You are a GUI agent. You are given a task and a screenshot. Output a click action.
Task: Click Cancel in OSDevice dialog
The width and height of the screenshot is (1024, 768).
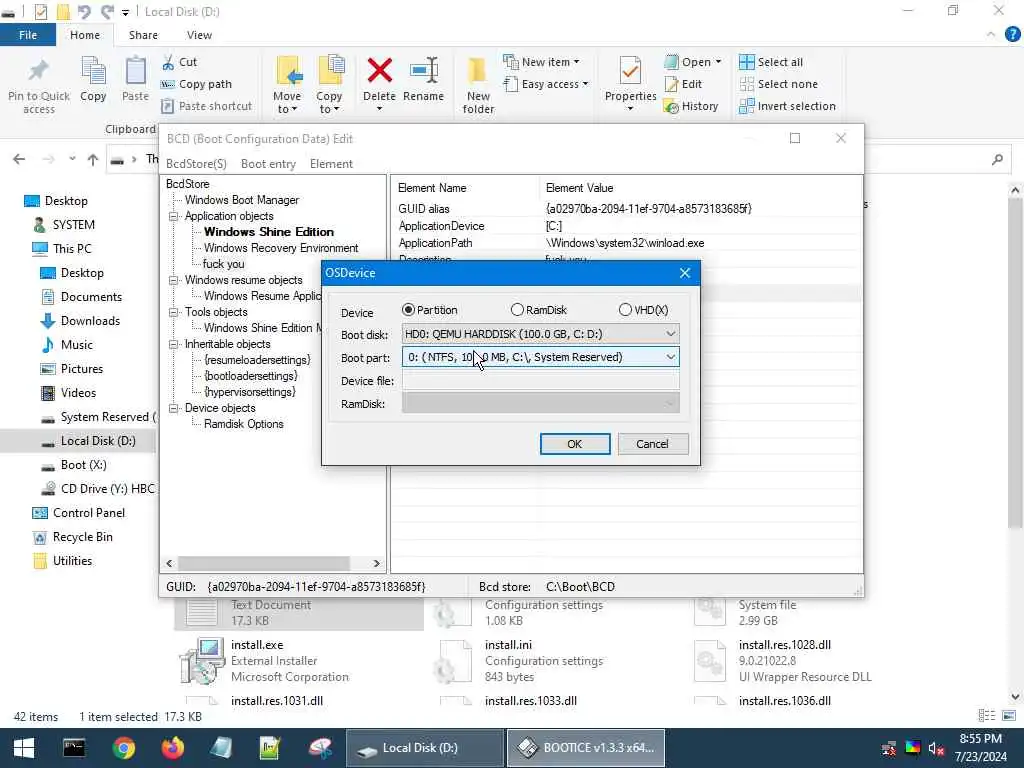652,444
